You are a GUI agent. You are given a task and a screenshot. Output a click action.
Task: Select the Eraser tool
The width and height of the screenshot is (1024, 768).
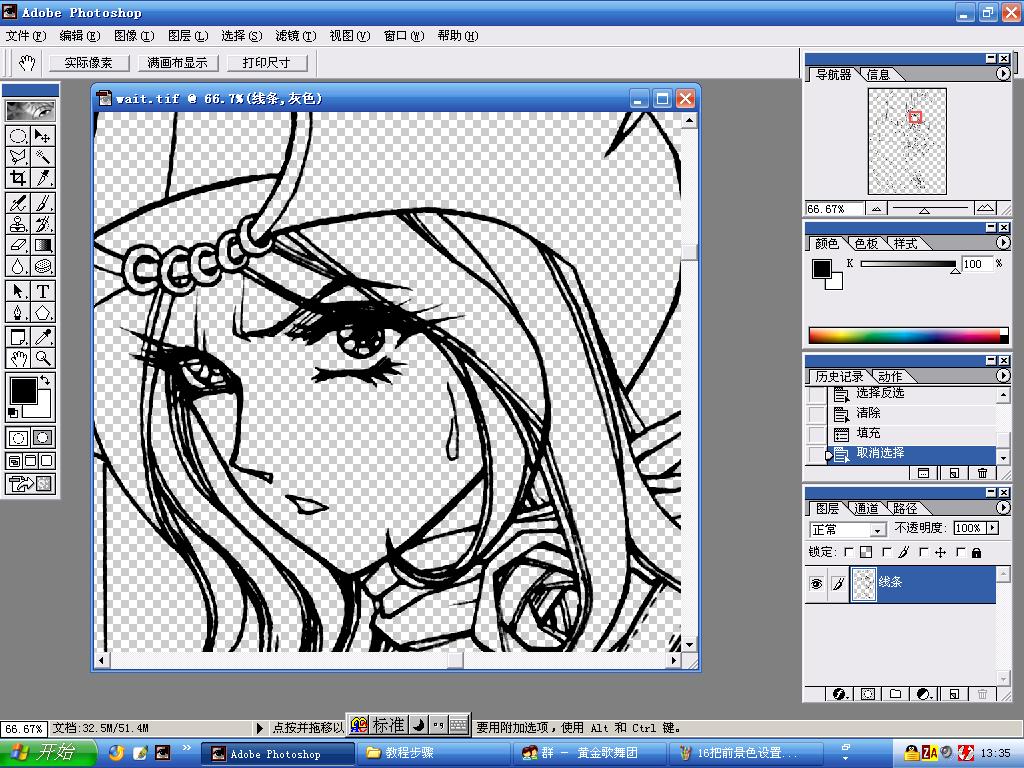(18, 245)
